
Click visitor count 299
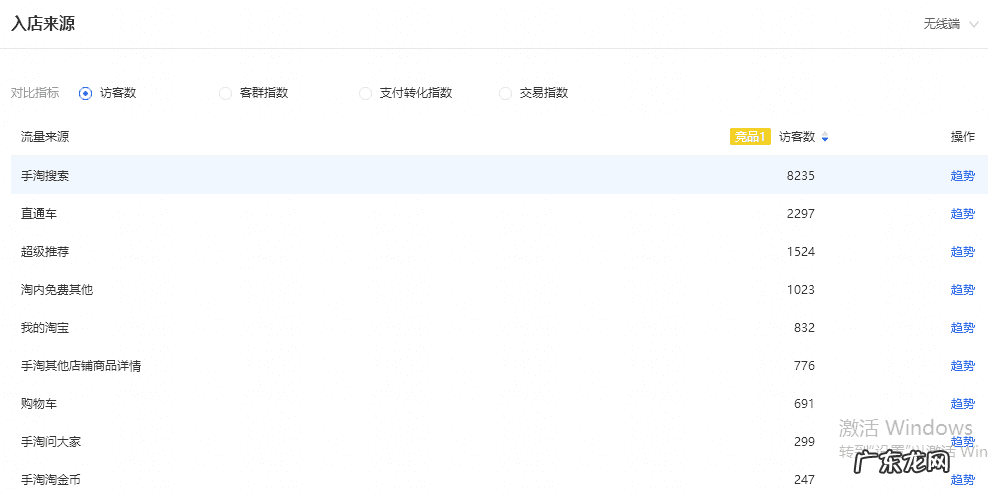[804, 441]
